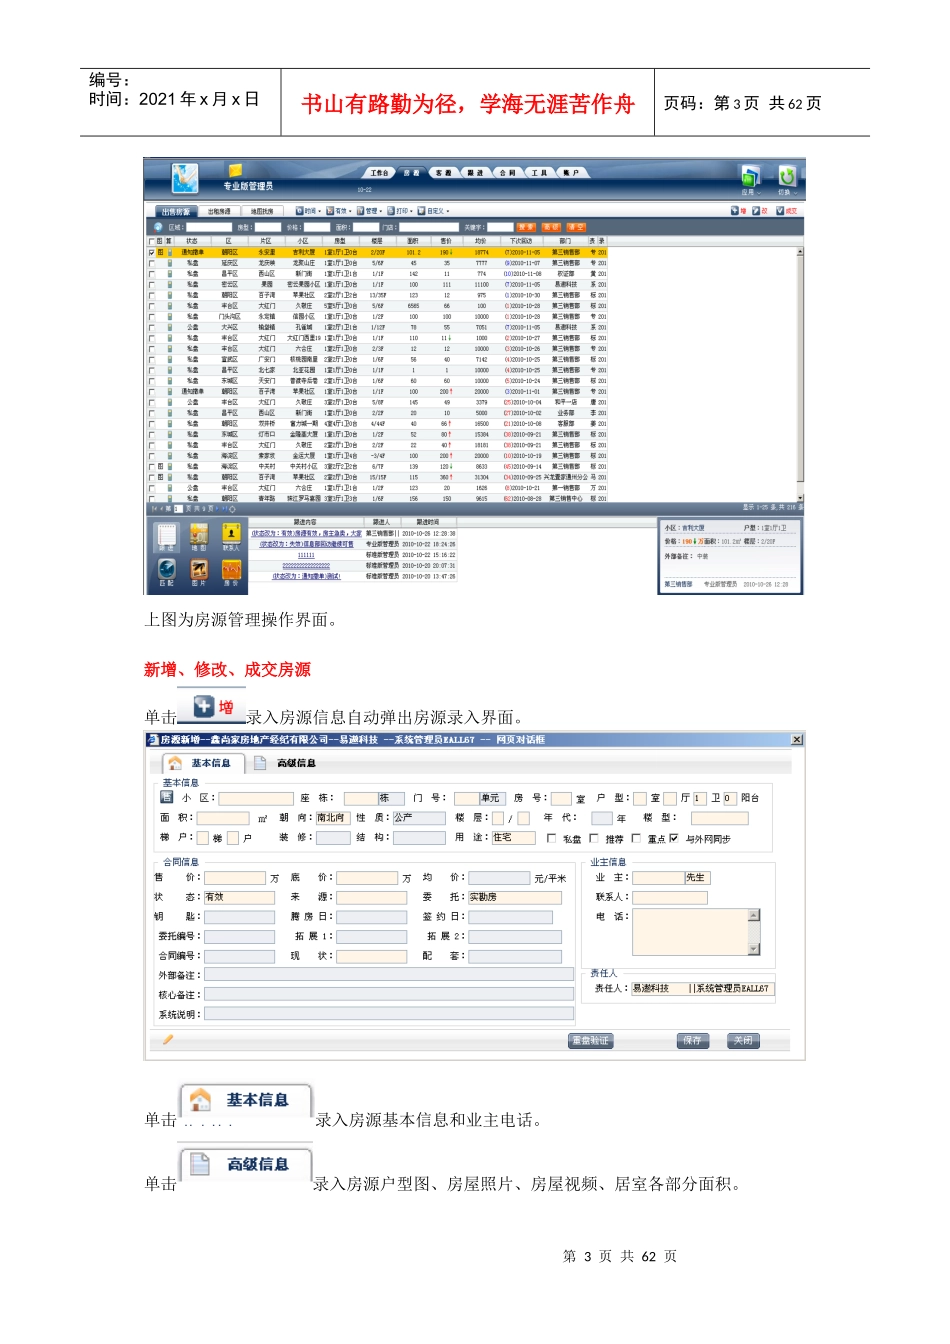Switch to 高级信息 tab in dialog

point(286,763)
